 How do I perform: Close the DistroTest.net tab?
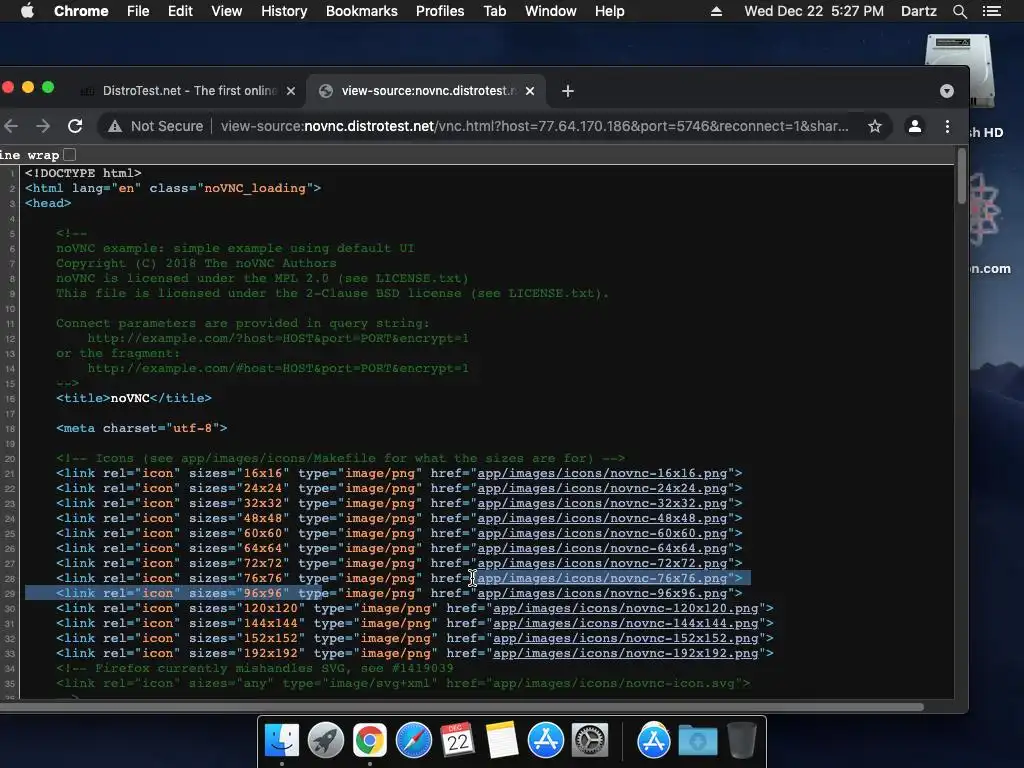click(291, 91)
